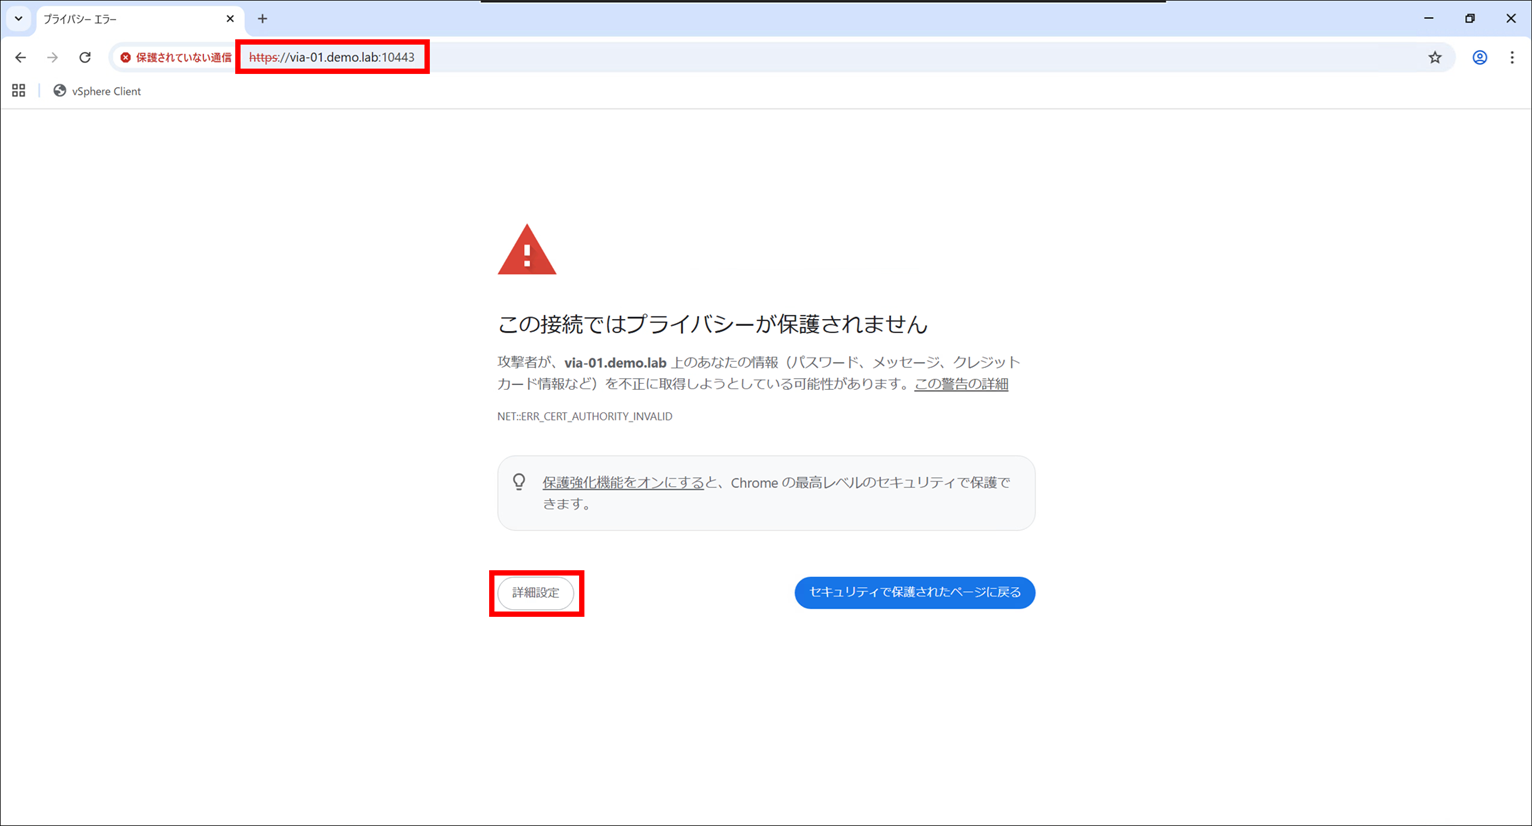Viewport: 1532px width, 826px height.
Task: Open the この警告の詳細 link
Action: (x=960, y=383)
